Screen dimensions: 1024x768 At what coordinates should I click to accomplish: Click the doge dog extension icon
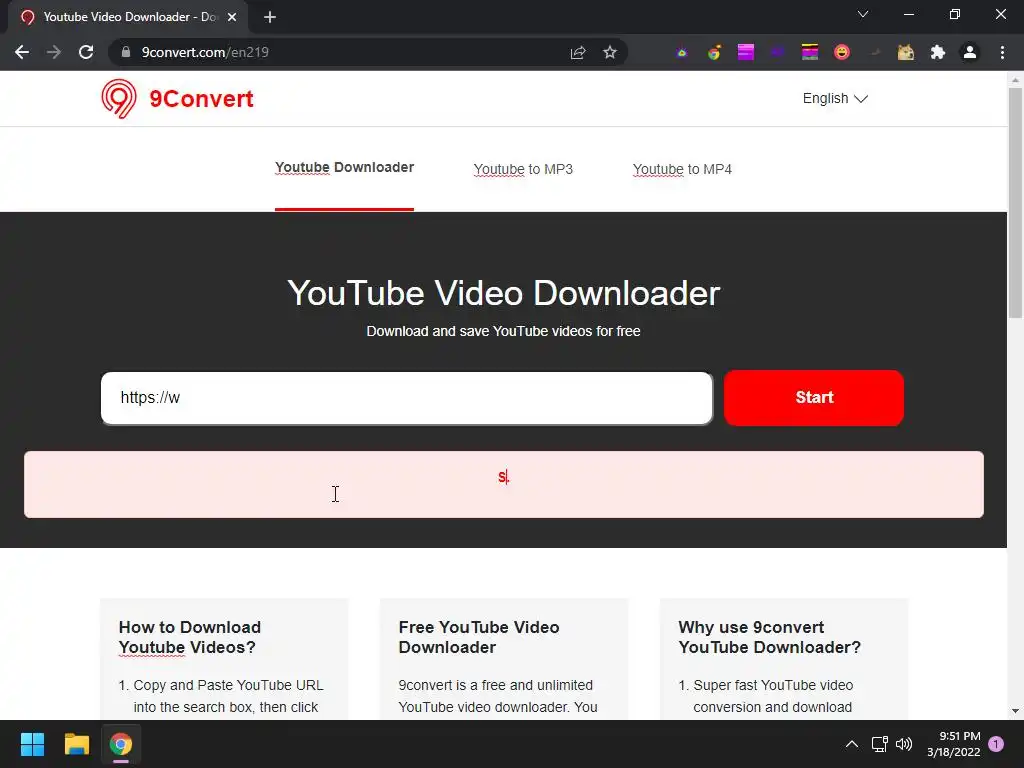(906, 52)
